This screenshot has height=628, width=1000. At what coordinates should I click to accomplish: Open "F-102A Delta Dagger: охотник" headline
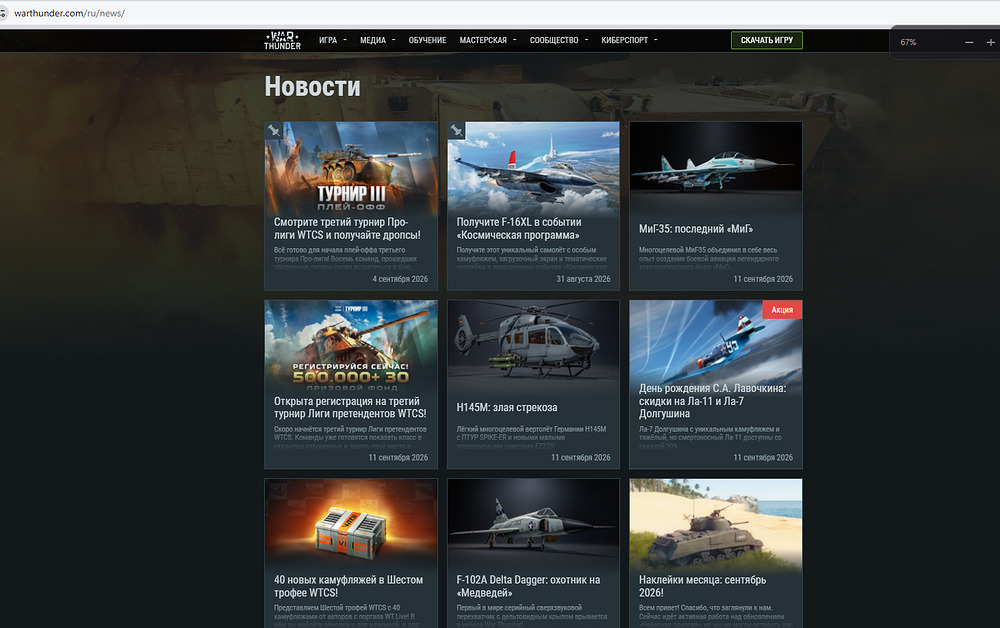tap(528, 586)
